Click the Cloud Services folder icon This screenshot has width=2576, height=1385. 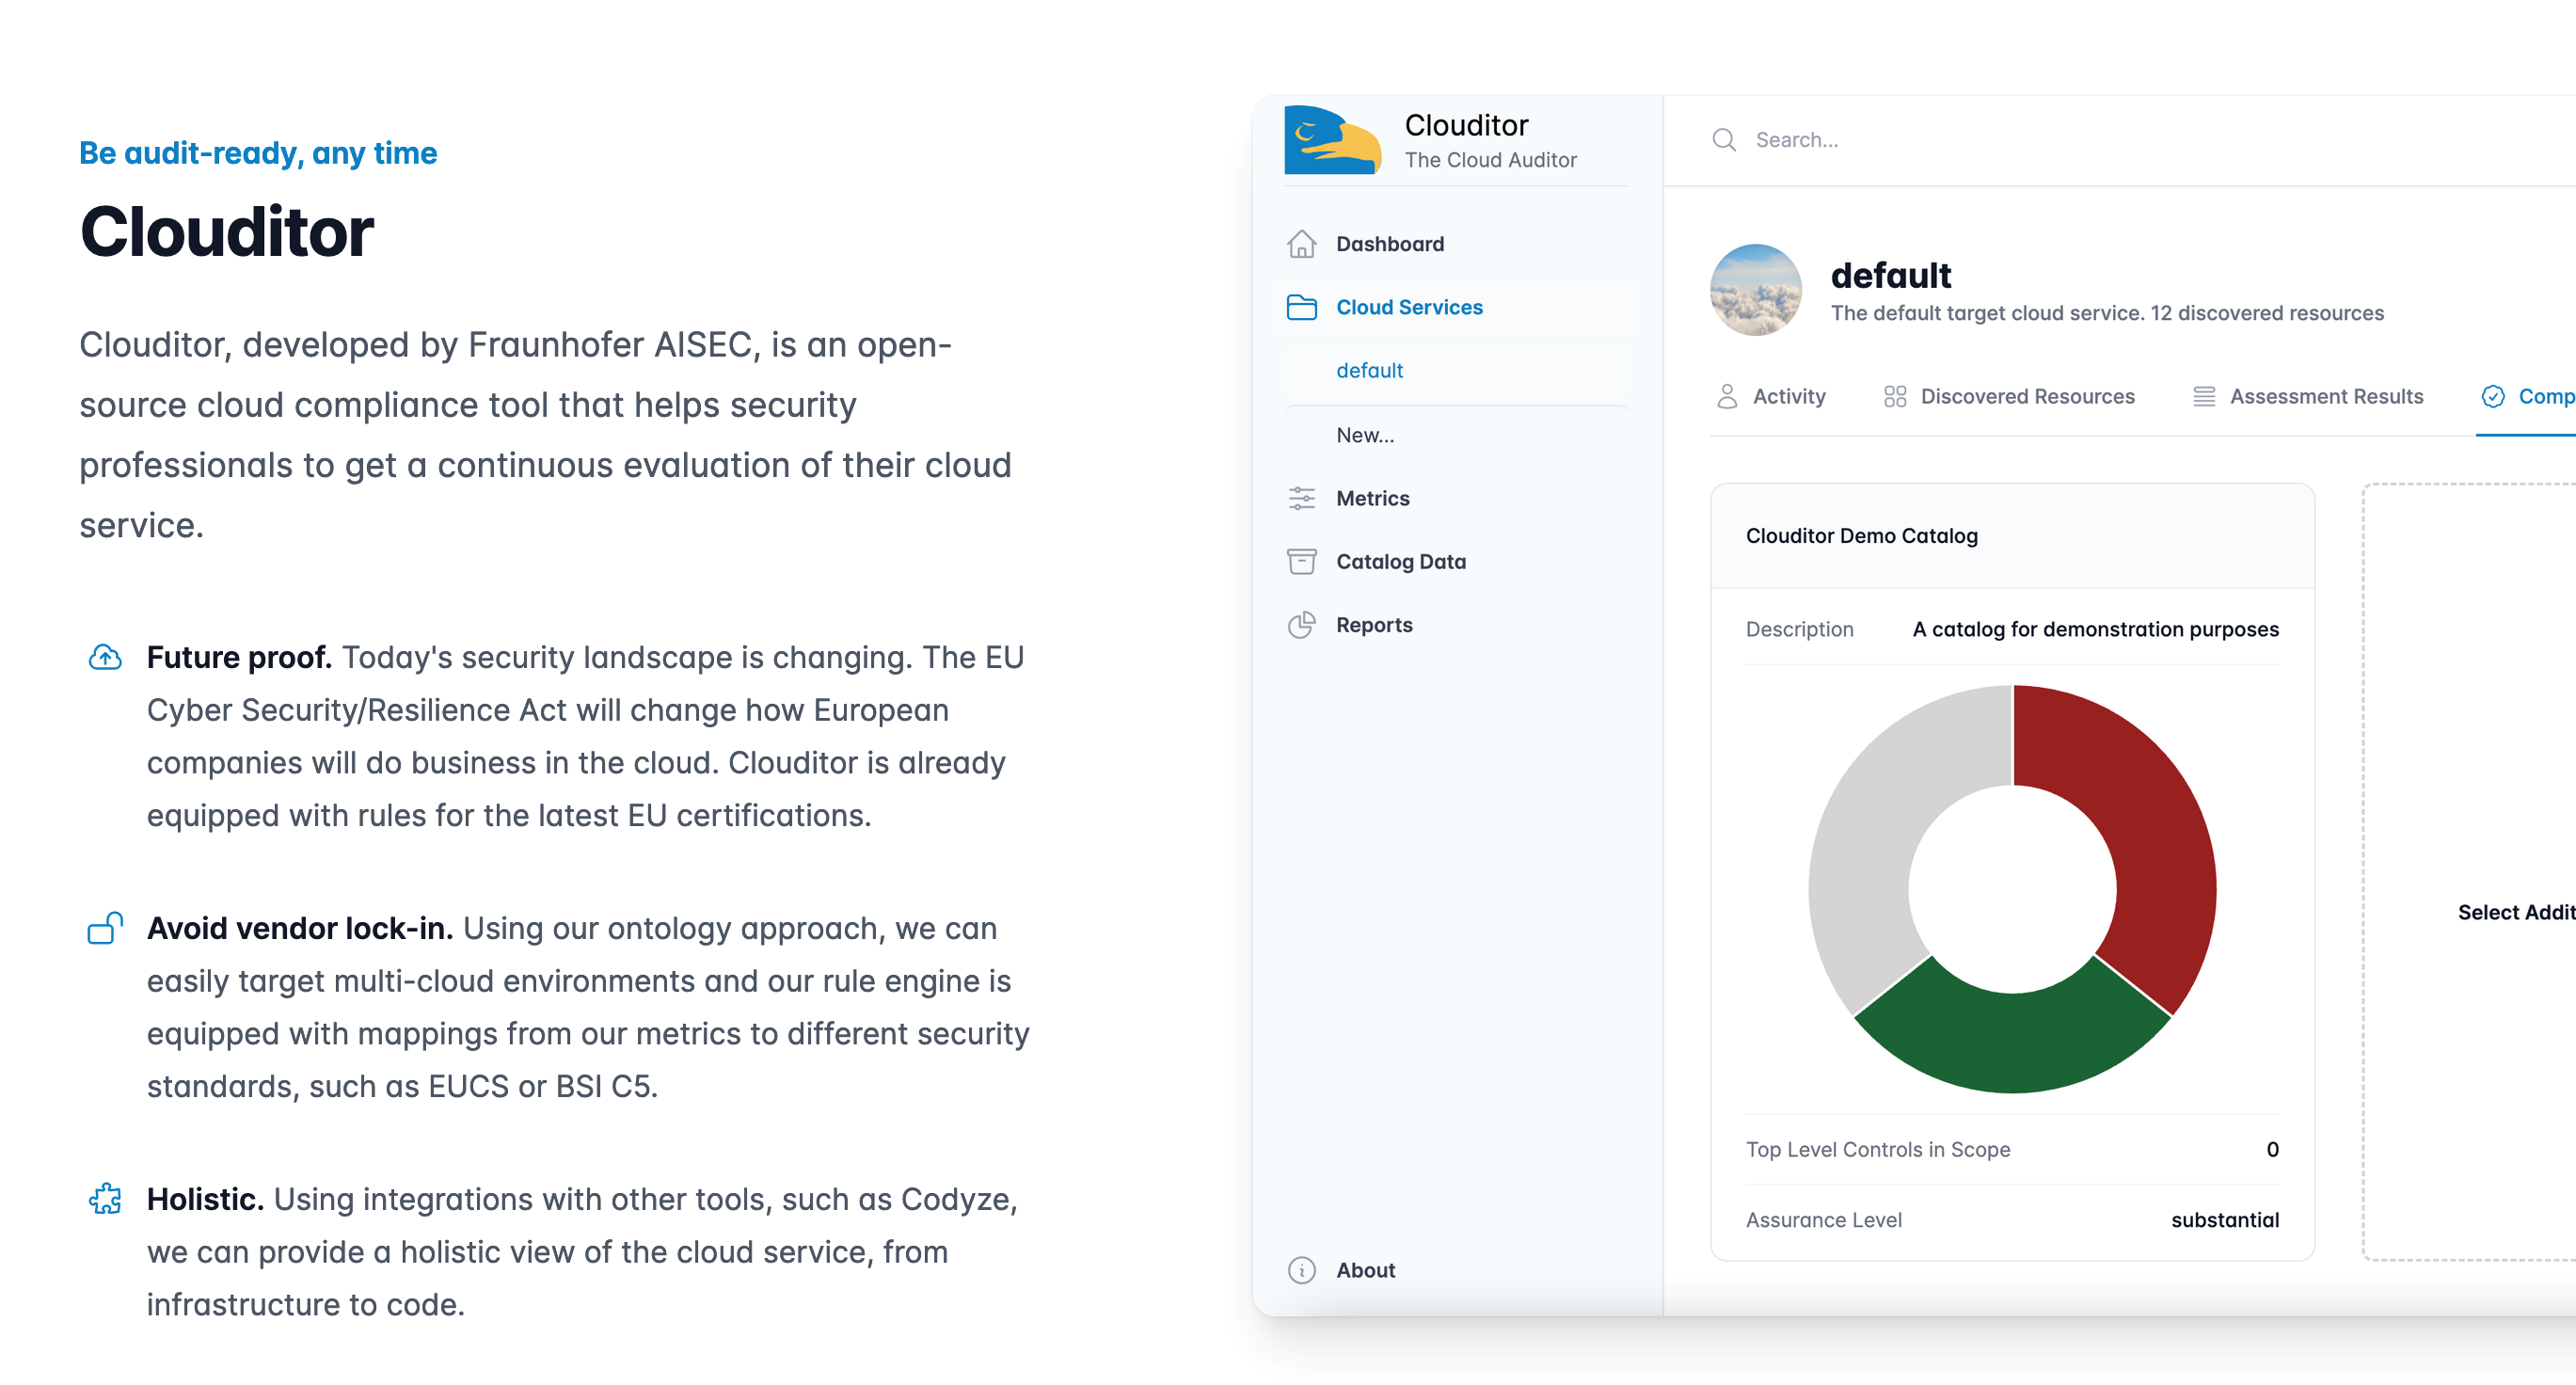1301,307
